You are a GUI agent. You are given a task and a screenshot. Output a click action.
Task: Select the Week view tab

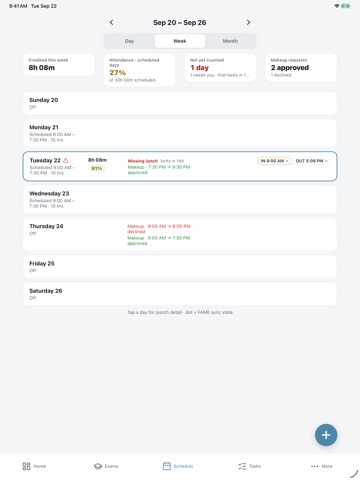coord(180,41)
